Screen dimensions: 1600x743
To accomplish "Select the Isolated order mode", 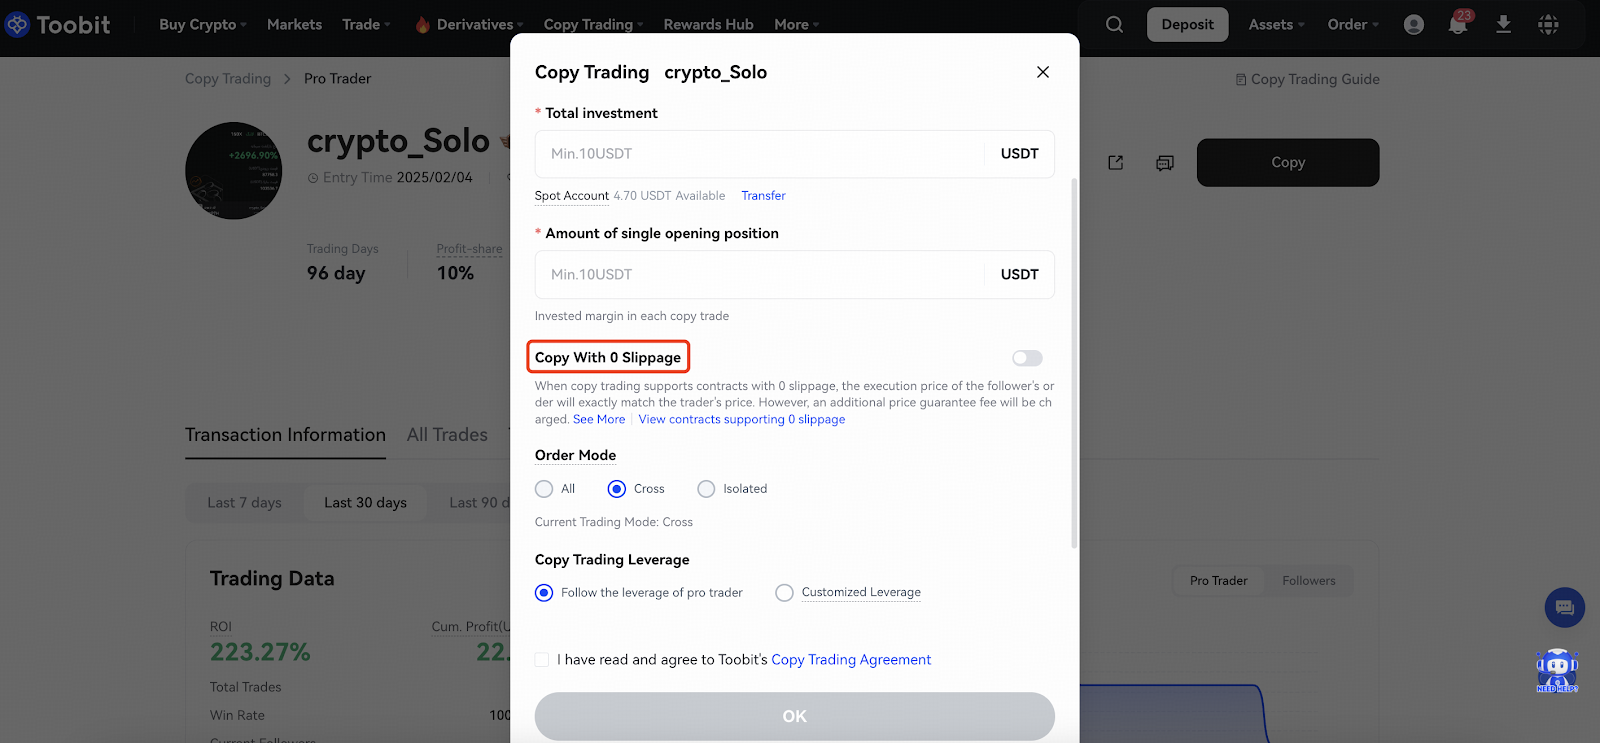I will click(x=707, y=489).
